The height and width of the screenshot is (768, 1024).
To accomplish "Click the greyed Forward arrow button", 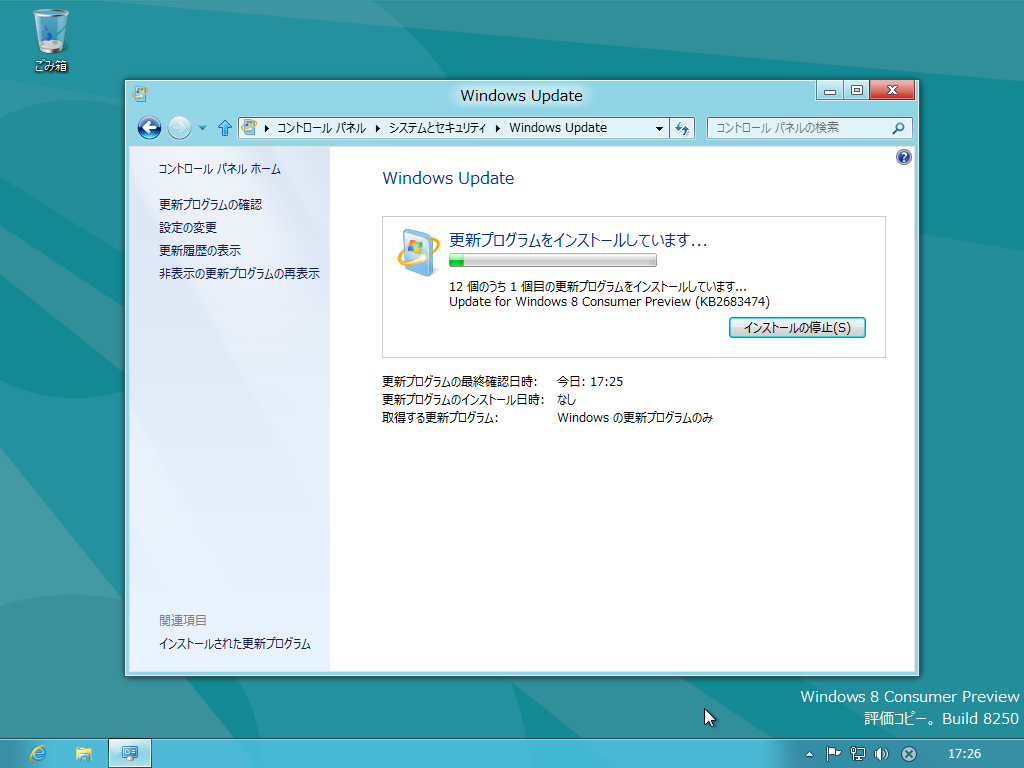I will tap(179, 127).
